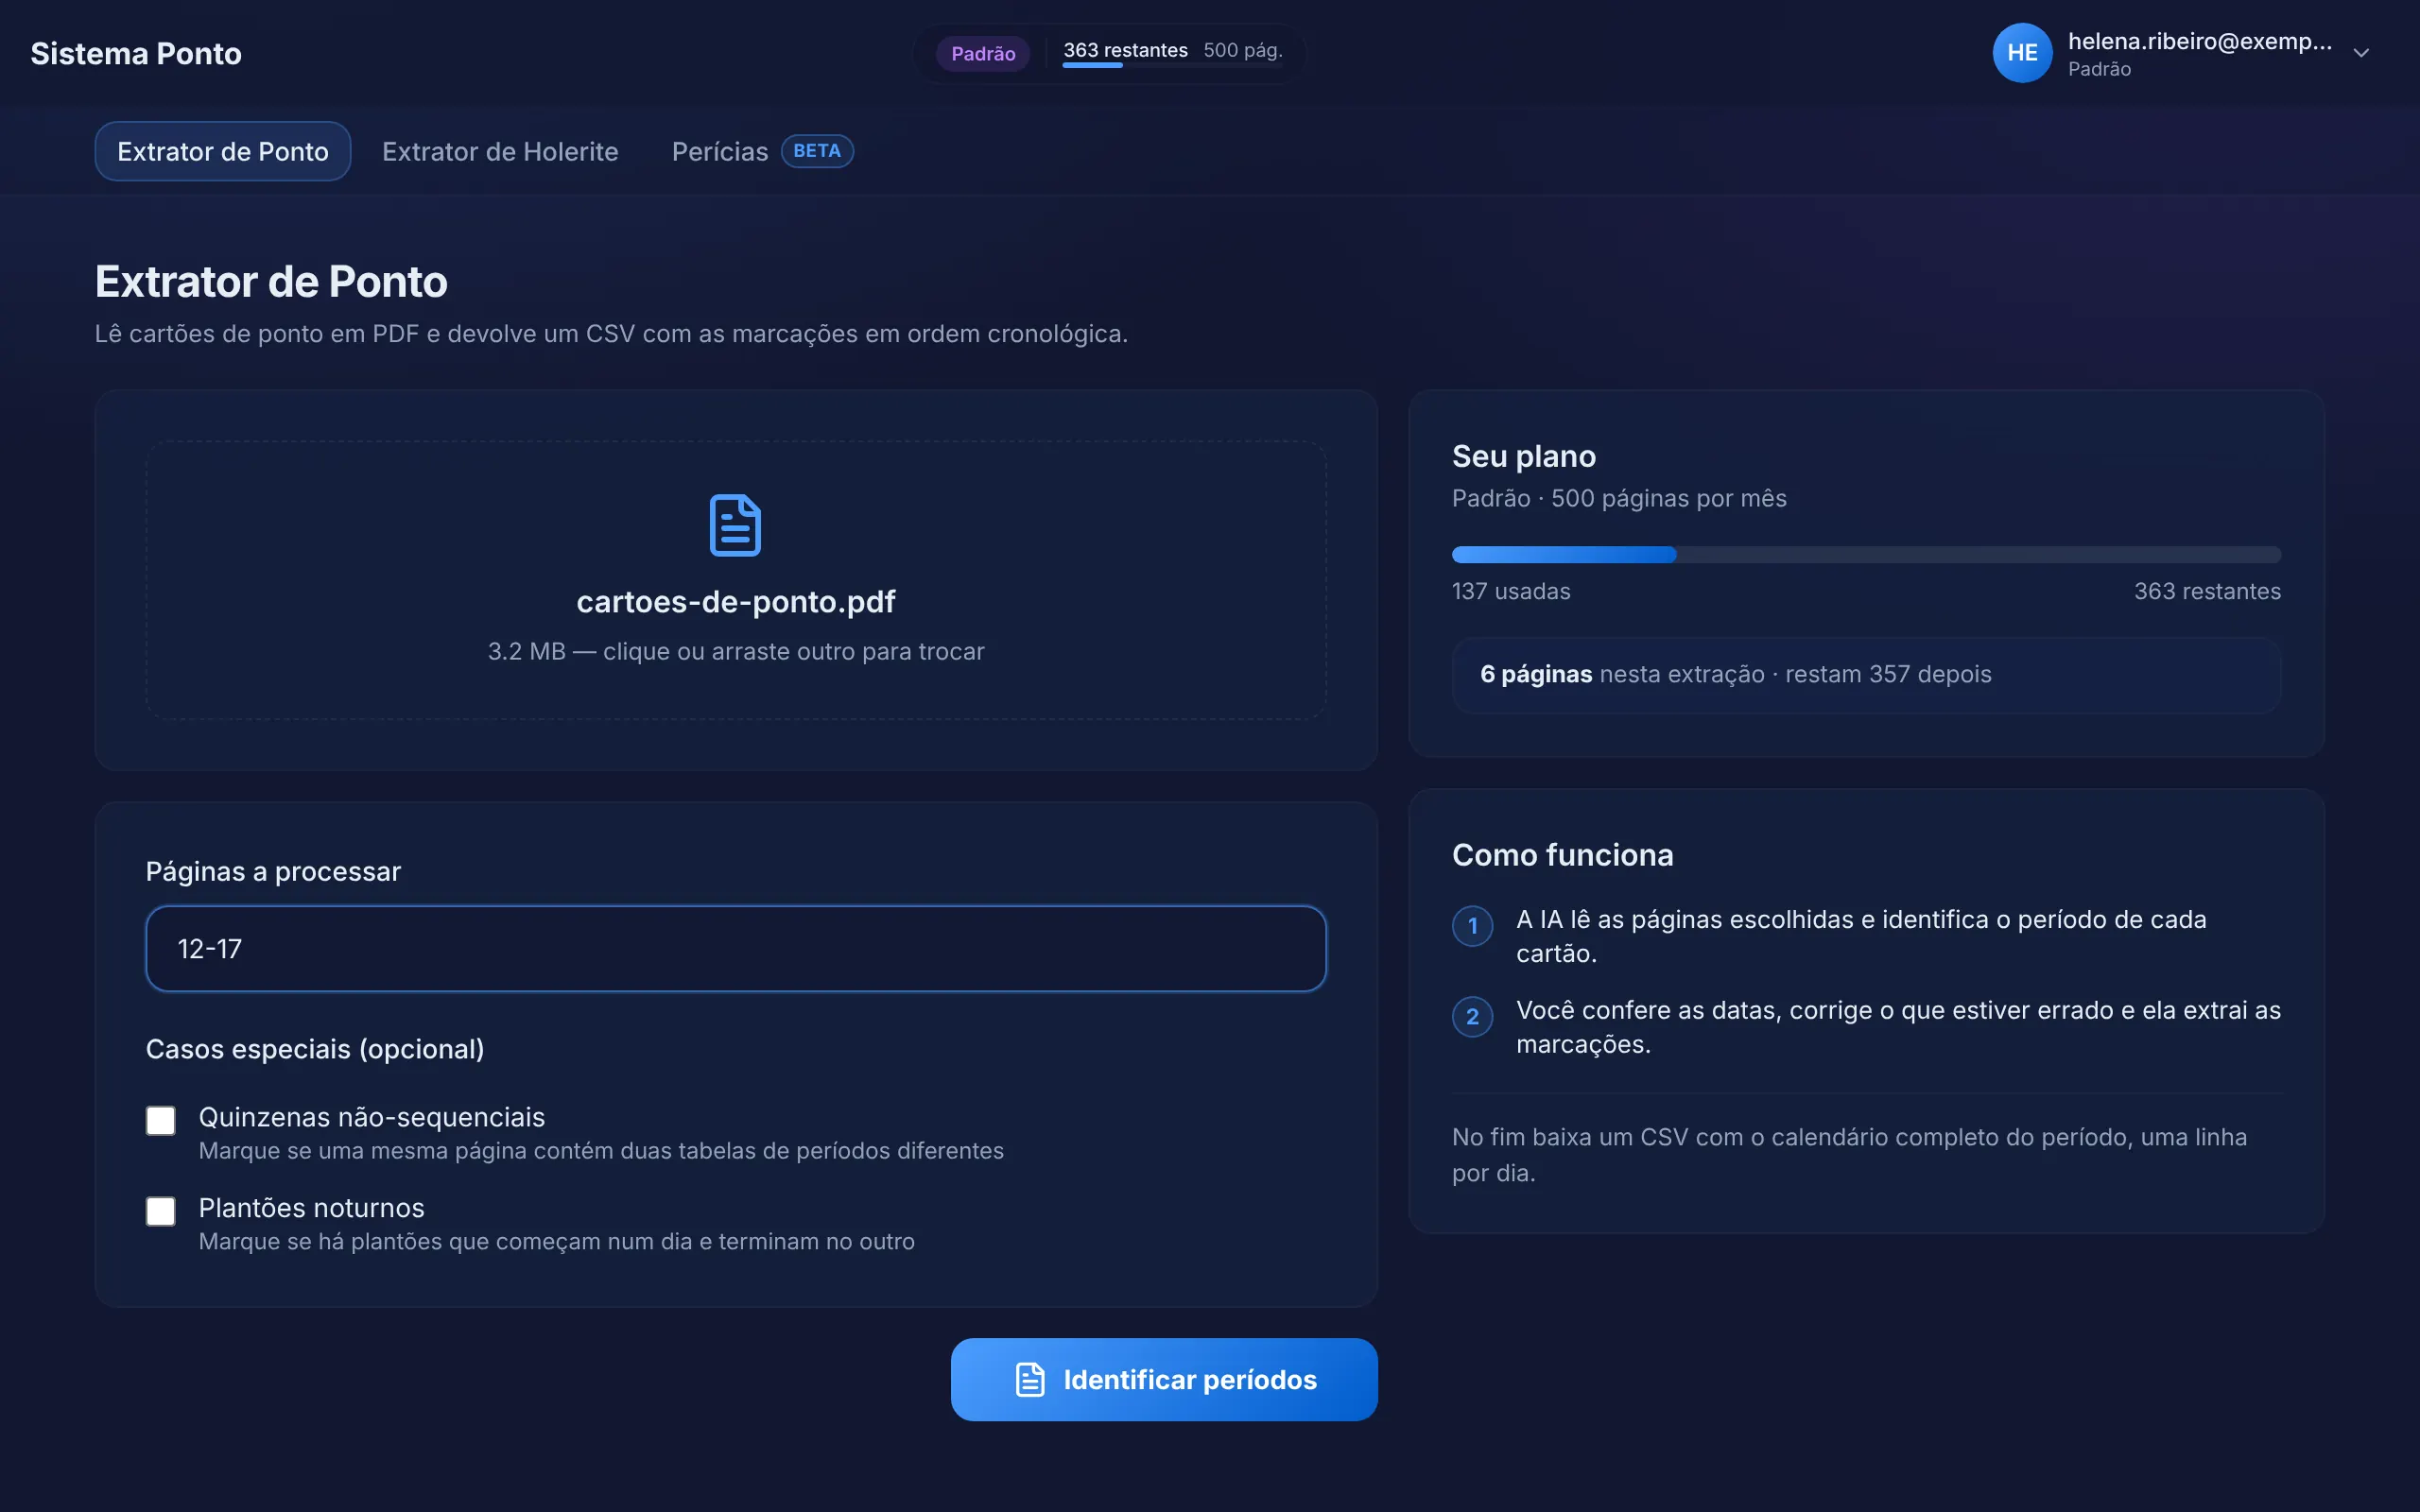Click the BETA badge next to Perícias
The width and height of the screenshot is (2420, 1512).
[x=816, y=151]
